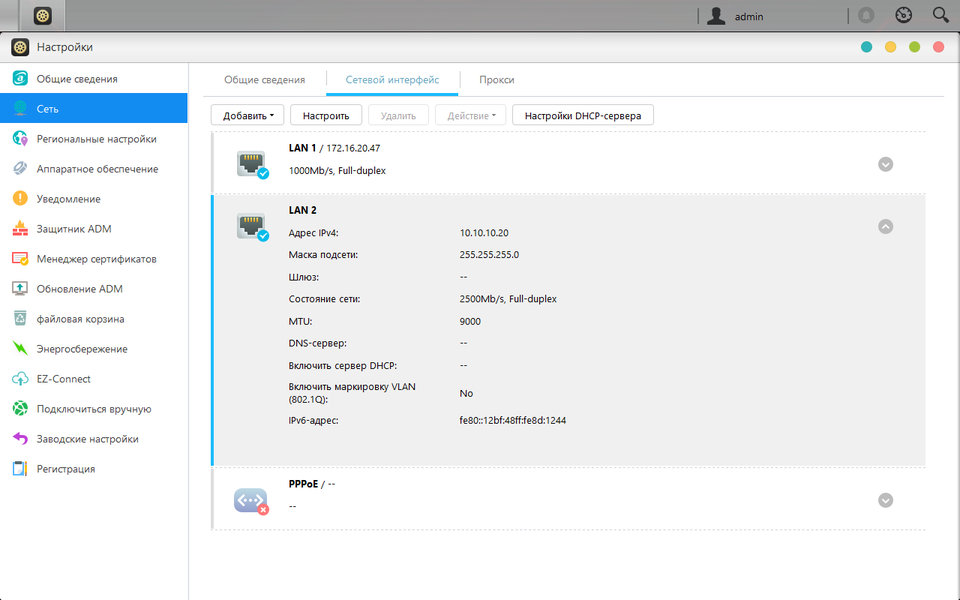Image resolution: width=960 pixels, height=600 pixels.
Task: Open the Защитник ADM firewall icon
Action: click(x=20, y=228)
